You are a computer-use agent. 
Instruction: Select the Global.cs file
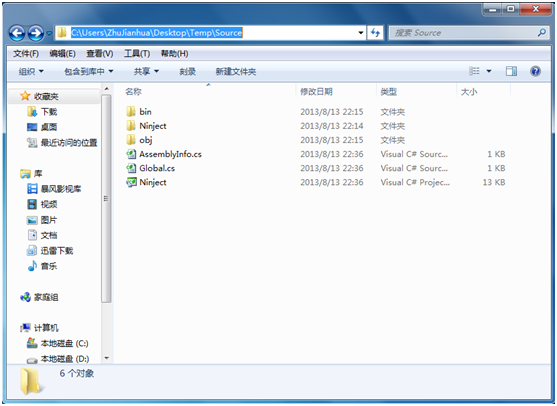coord(157,168)
